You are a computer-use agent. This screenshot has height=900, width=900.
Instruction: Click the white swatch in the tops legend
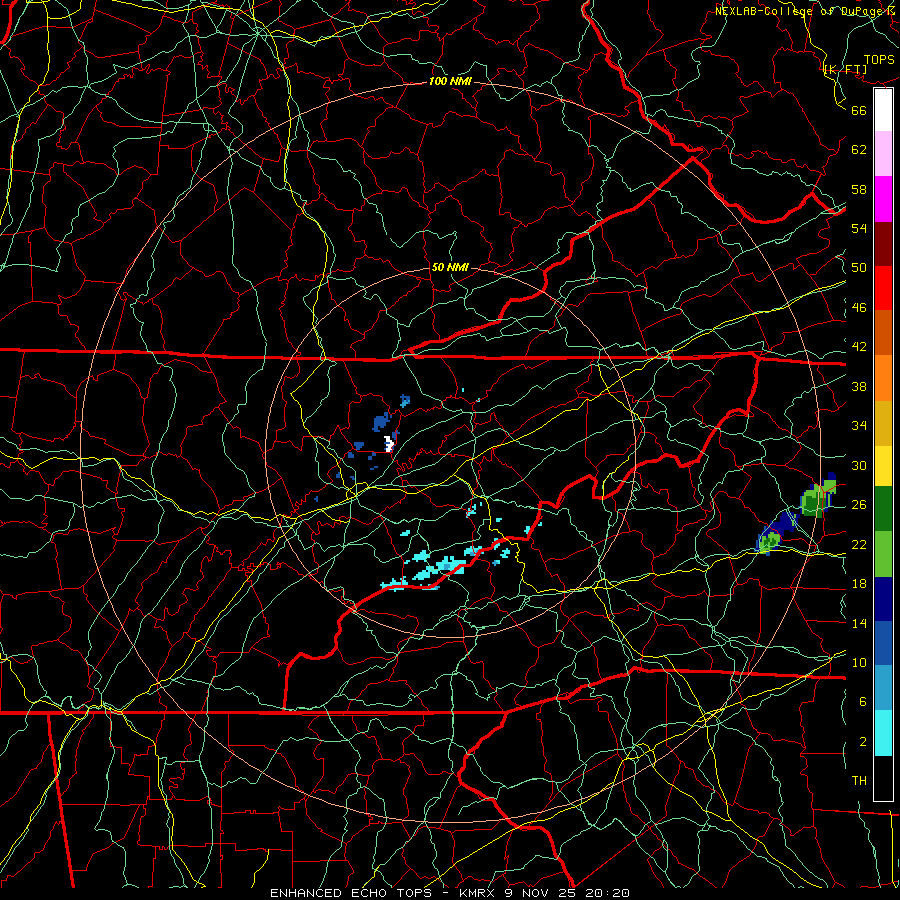[883, 110]
